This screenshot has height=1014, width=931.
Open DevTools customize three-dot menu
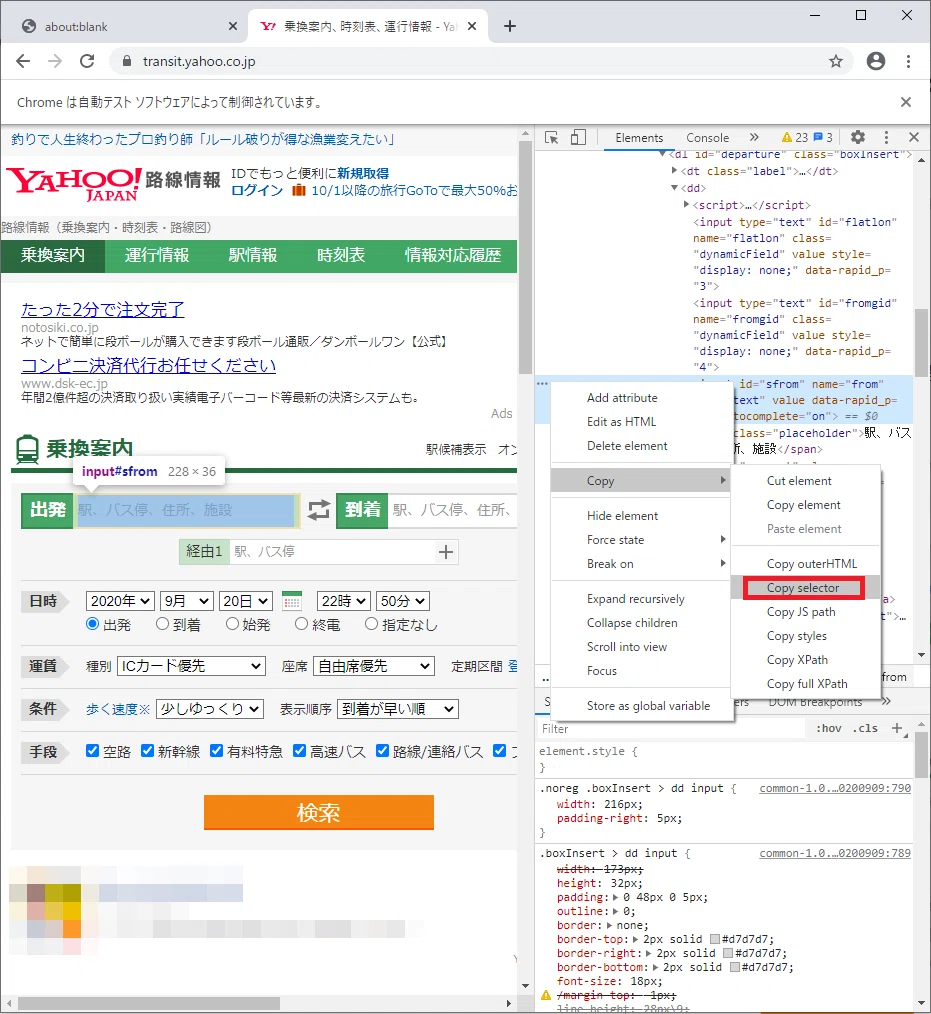point(886,137)
